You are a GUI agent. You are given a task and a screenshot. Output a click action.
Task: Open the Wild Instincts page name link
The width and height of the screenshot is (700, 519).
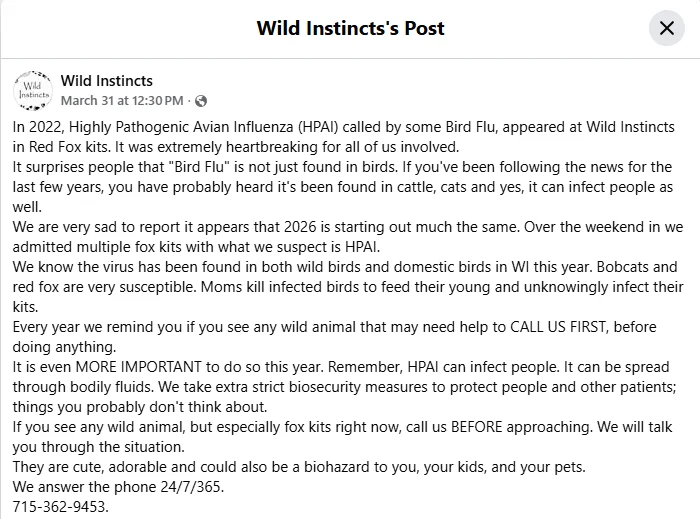coord(107,81)
